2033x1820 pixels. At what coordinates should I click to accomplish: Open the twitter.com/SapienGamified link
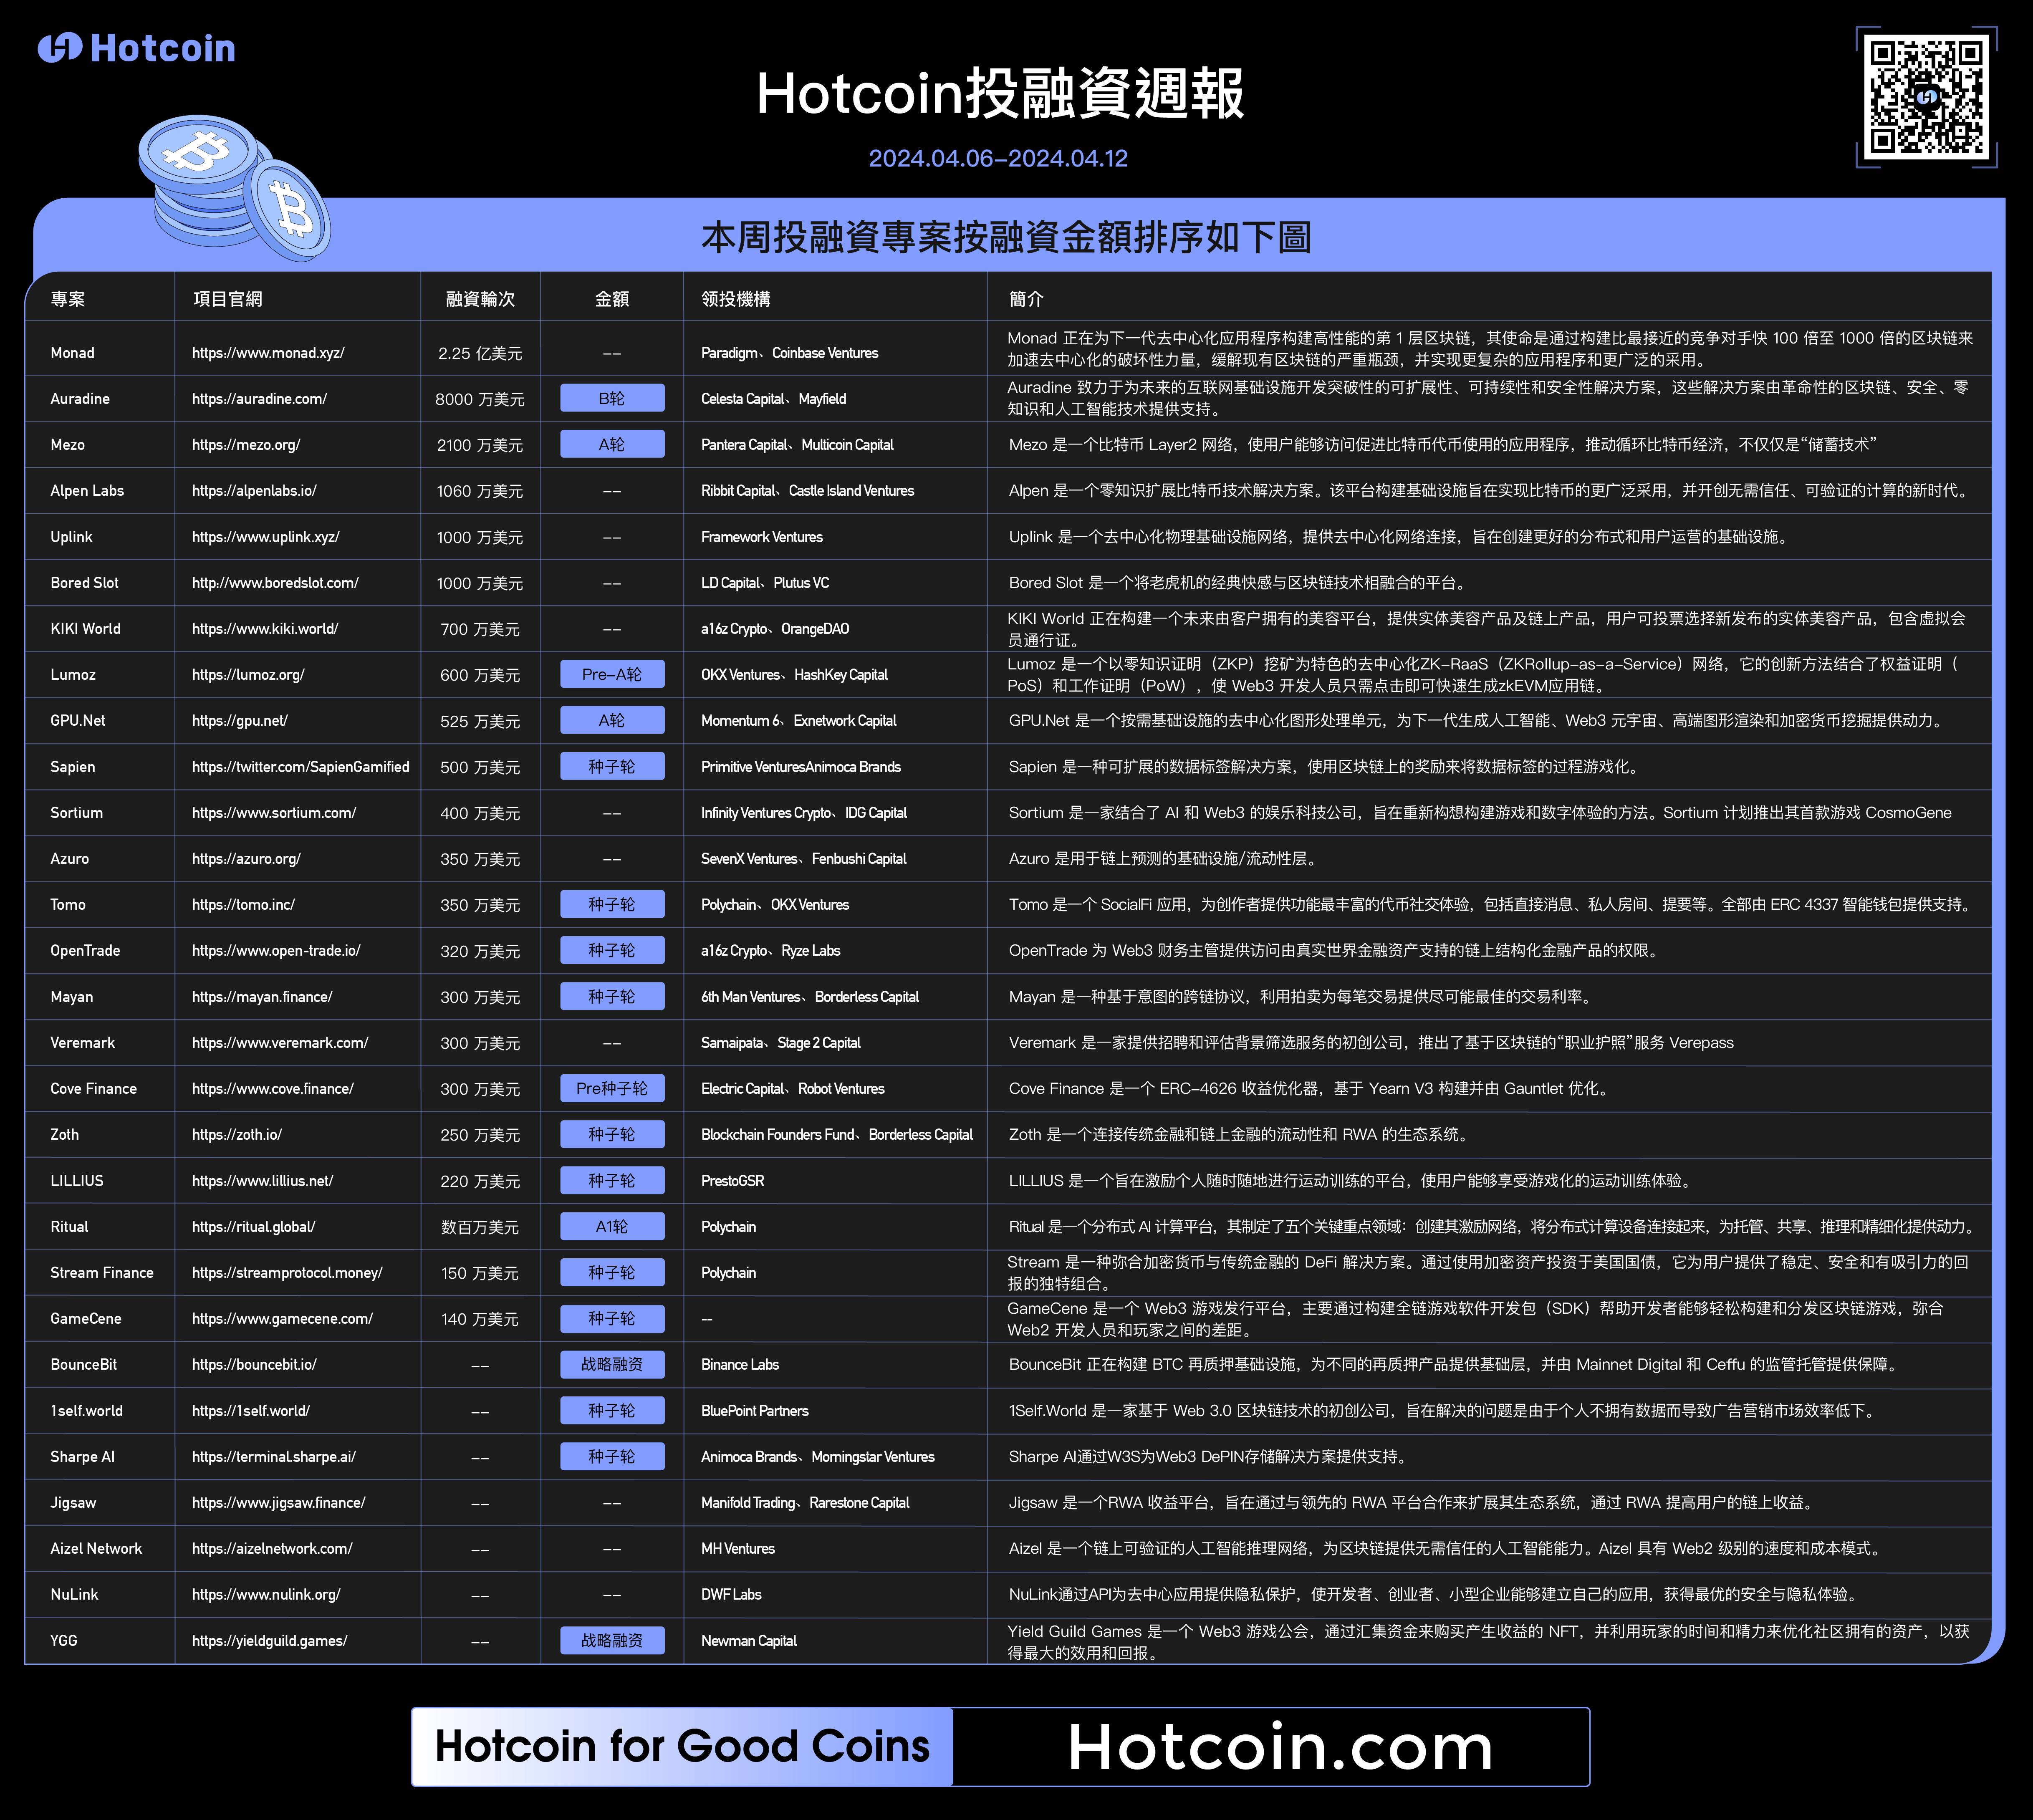pyautogui.click(x=301, y=767)
